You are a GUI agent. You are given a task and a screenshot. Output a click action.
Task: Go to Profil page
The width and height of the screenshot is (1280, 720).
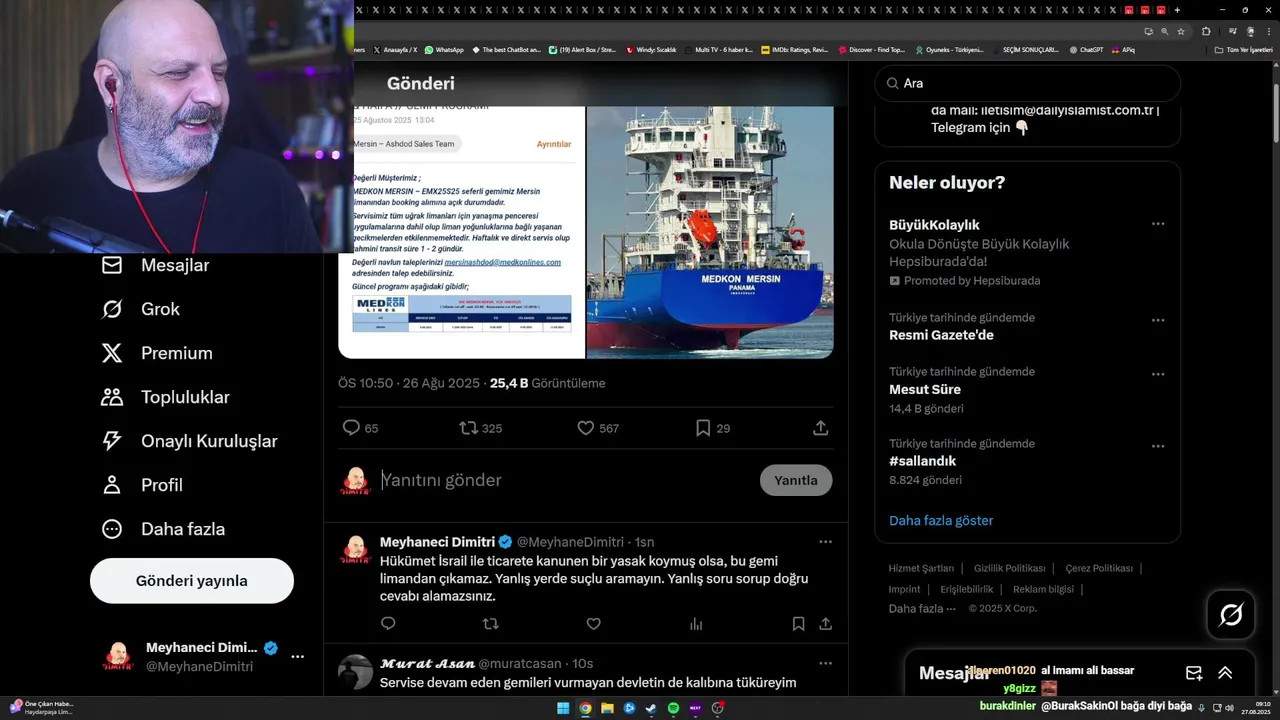pyautogui.click(x=142, y=485)
